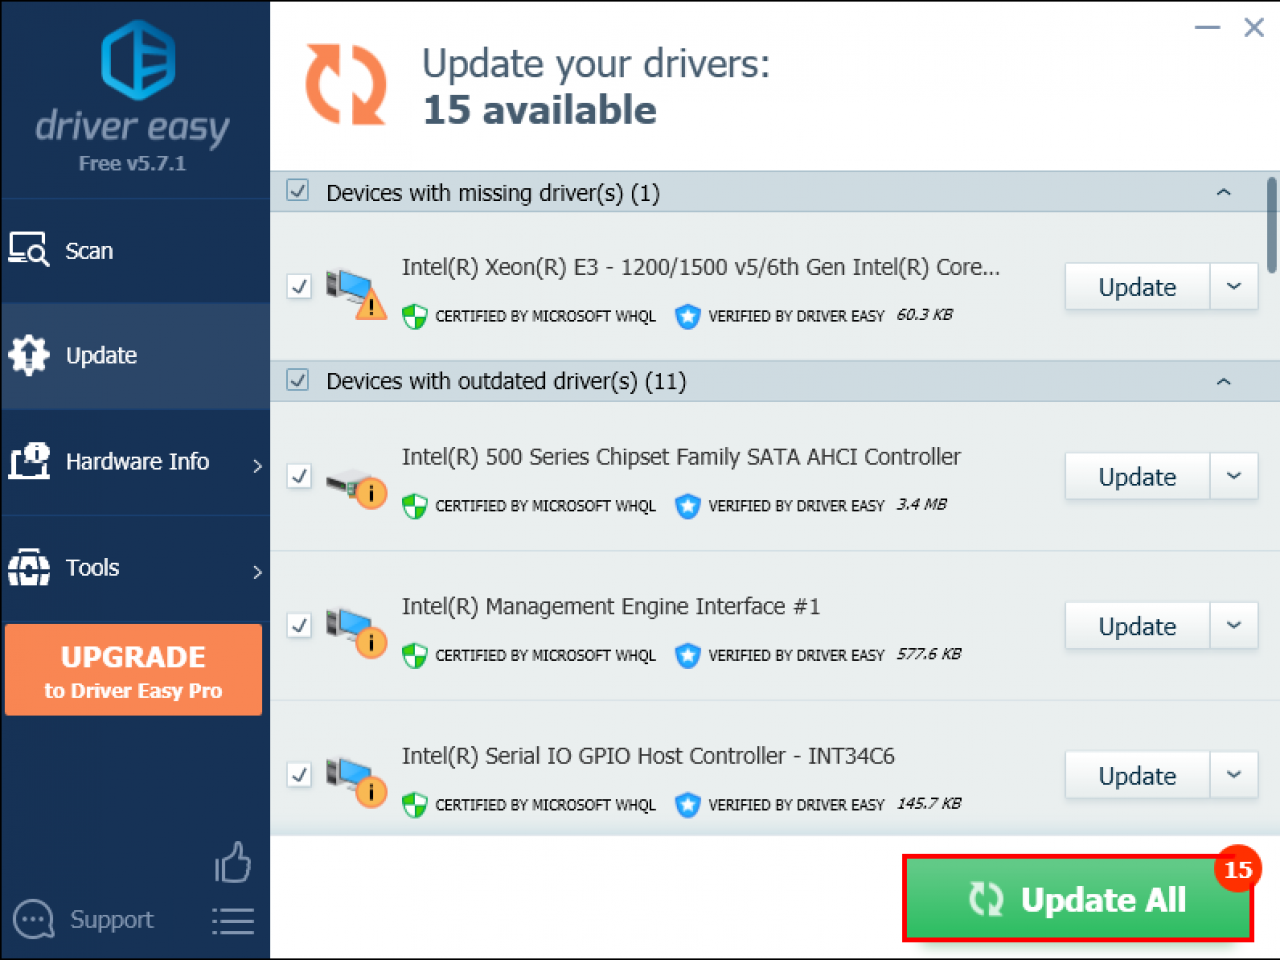Viewport: 1280px width, 960px height.
Task: Click the Hardware Info sidebar icon
Action: (29, 461)
